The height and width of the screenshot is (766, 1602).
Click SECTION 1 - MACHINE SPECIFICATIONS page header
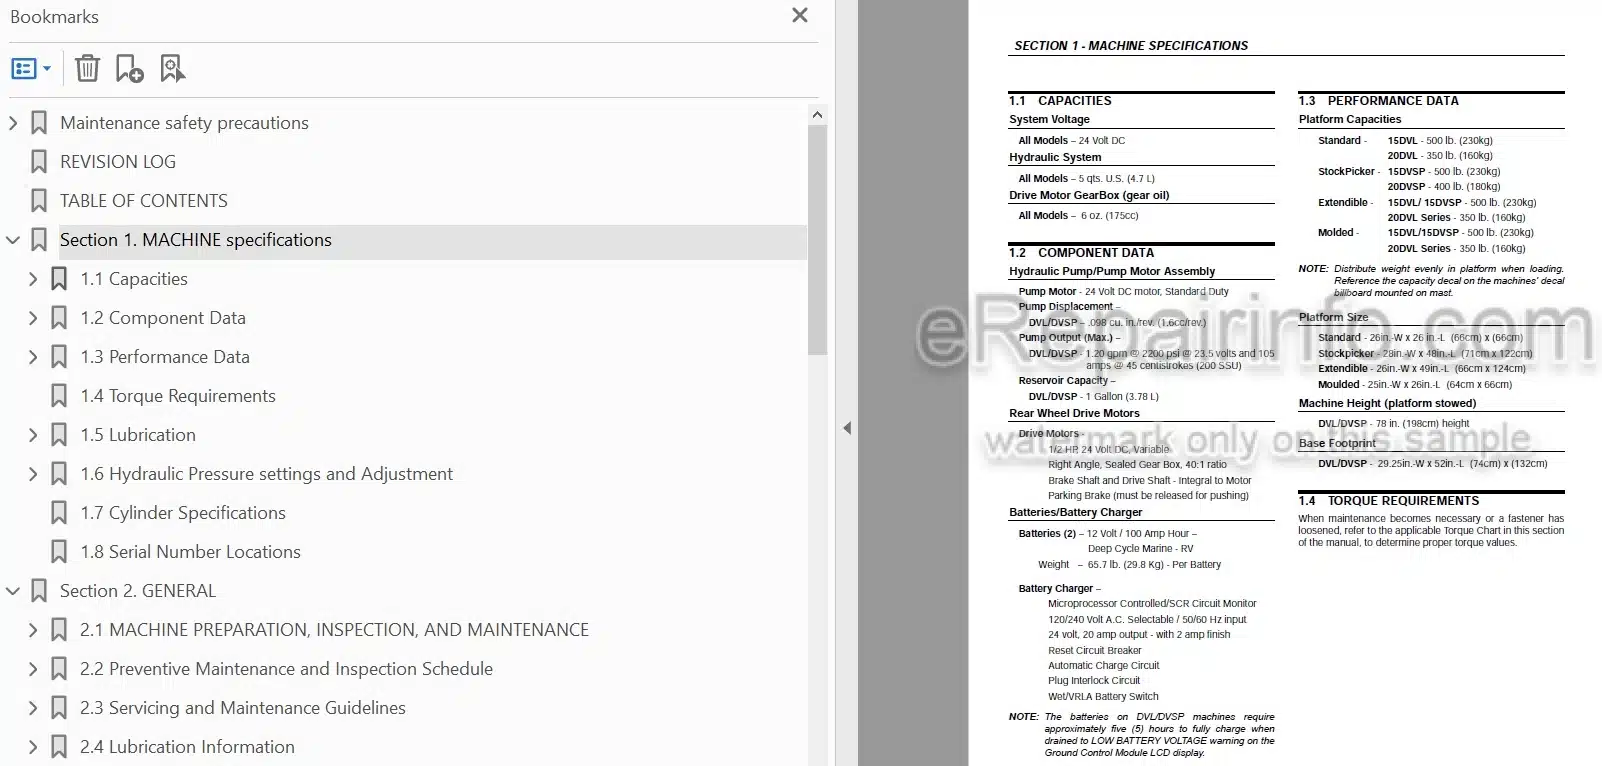[1131, 46]
